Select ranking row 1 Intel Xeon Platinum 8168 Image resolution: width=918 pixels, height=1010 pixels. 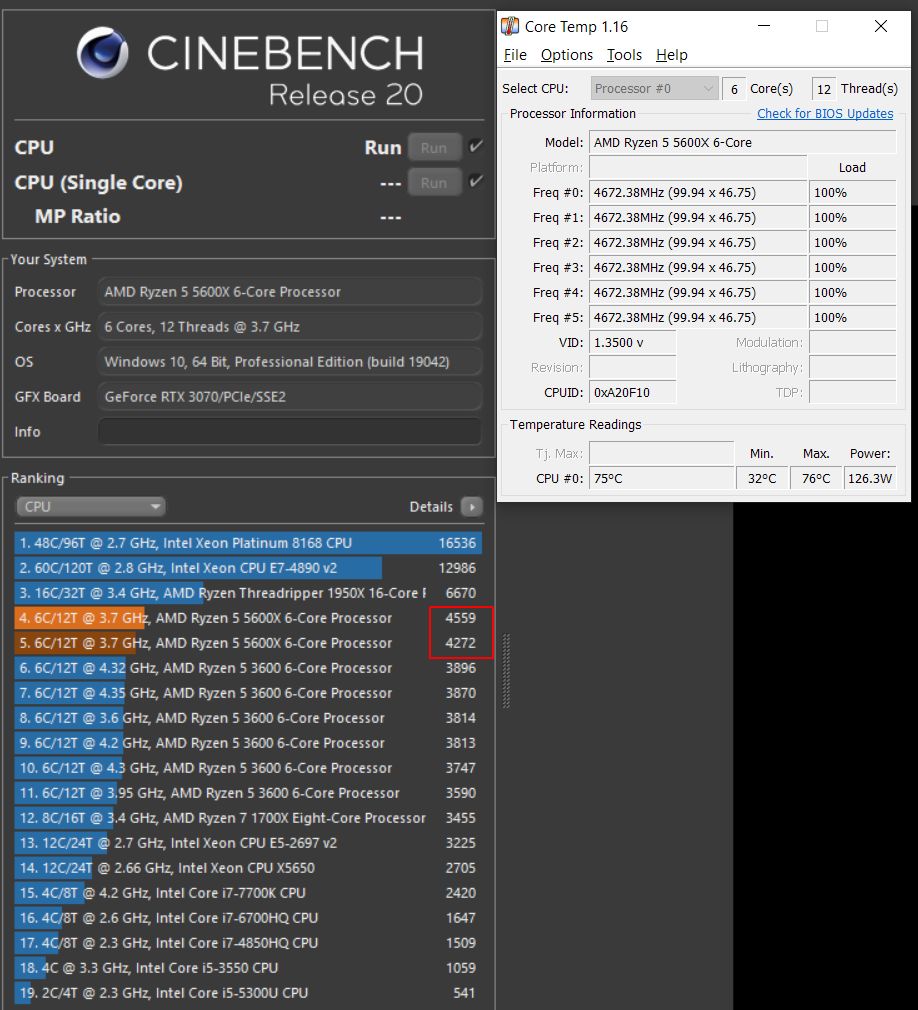pos(248,543)
